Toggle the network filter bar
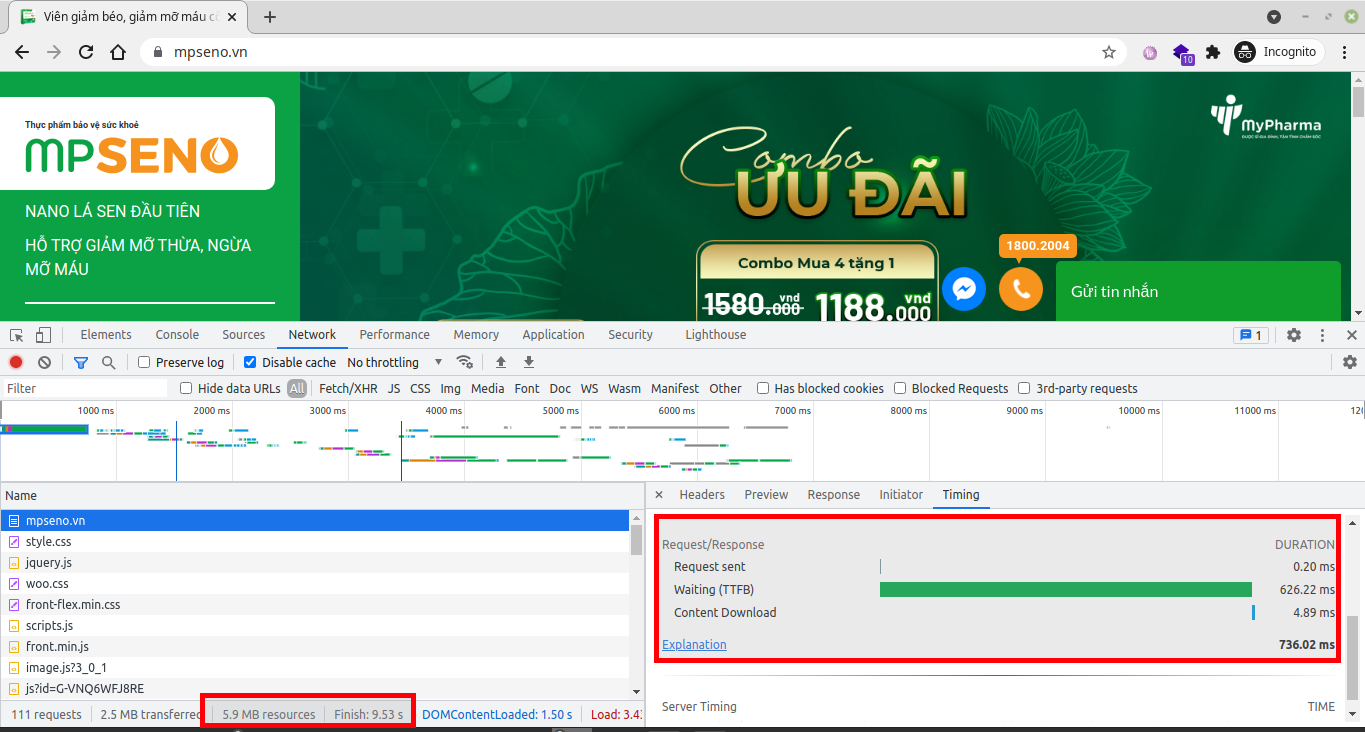Screen dimensions: 1365x732 coord(81,362)
